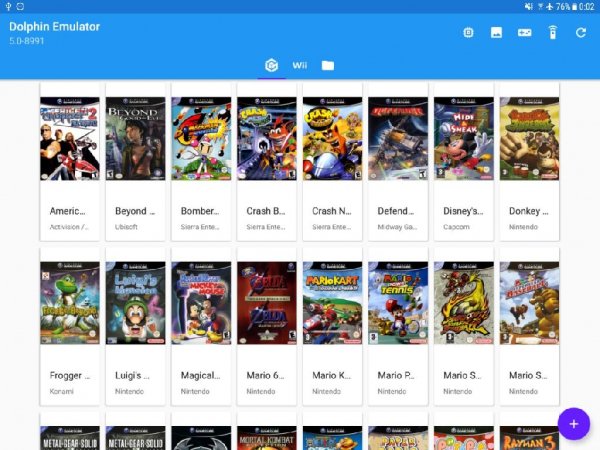Screen dimensions: 600x450
Task: Open Mario Superstar Baseball cover
Action: tap(529, 303)
